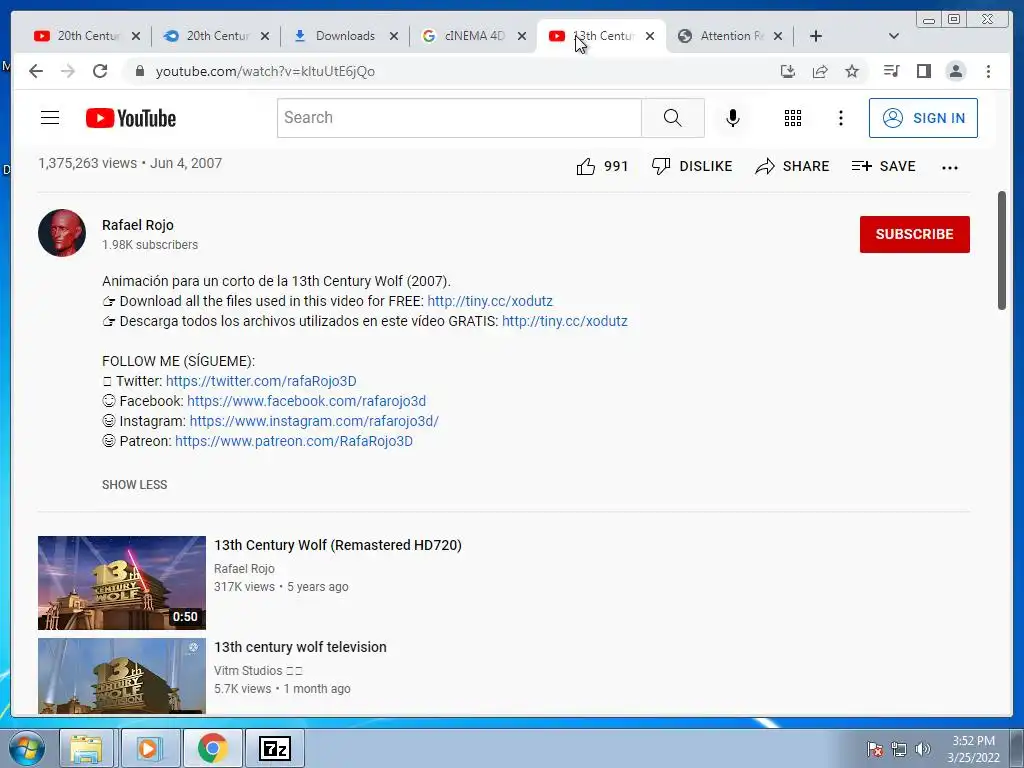Open the 13th century wolf television title

(300, 647)
